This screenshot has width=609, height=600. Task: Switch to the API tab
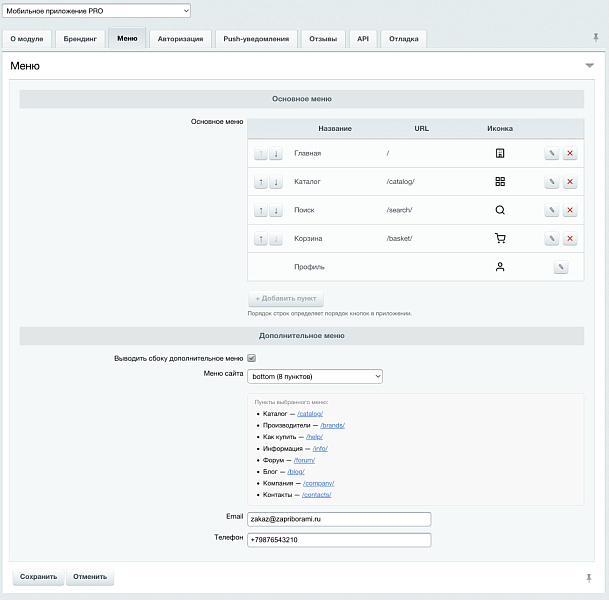[363, 39]
